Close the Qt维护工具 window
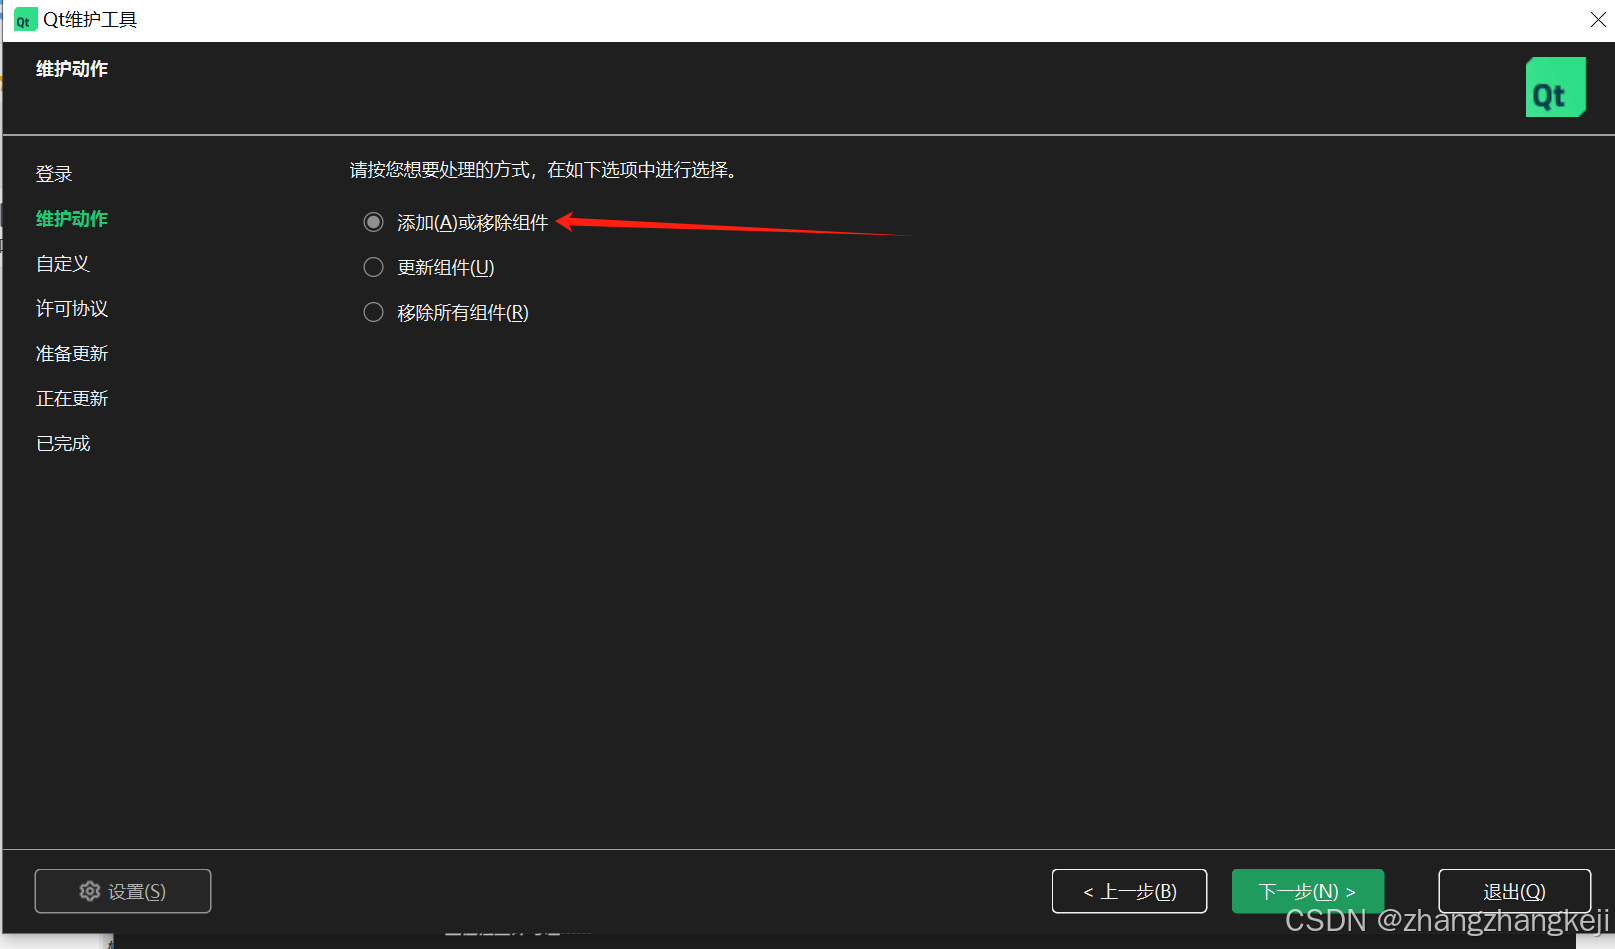The width and height of the screenshot is (1615, 949). point(1598,19)
